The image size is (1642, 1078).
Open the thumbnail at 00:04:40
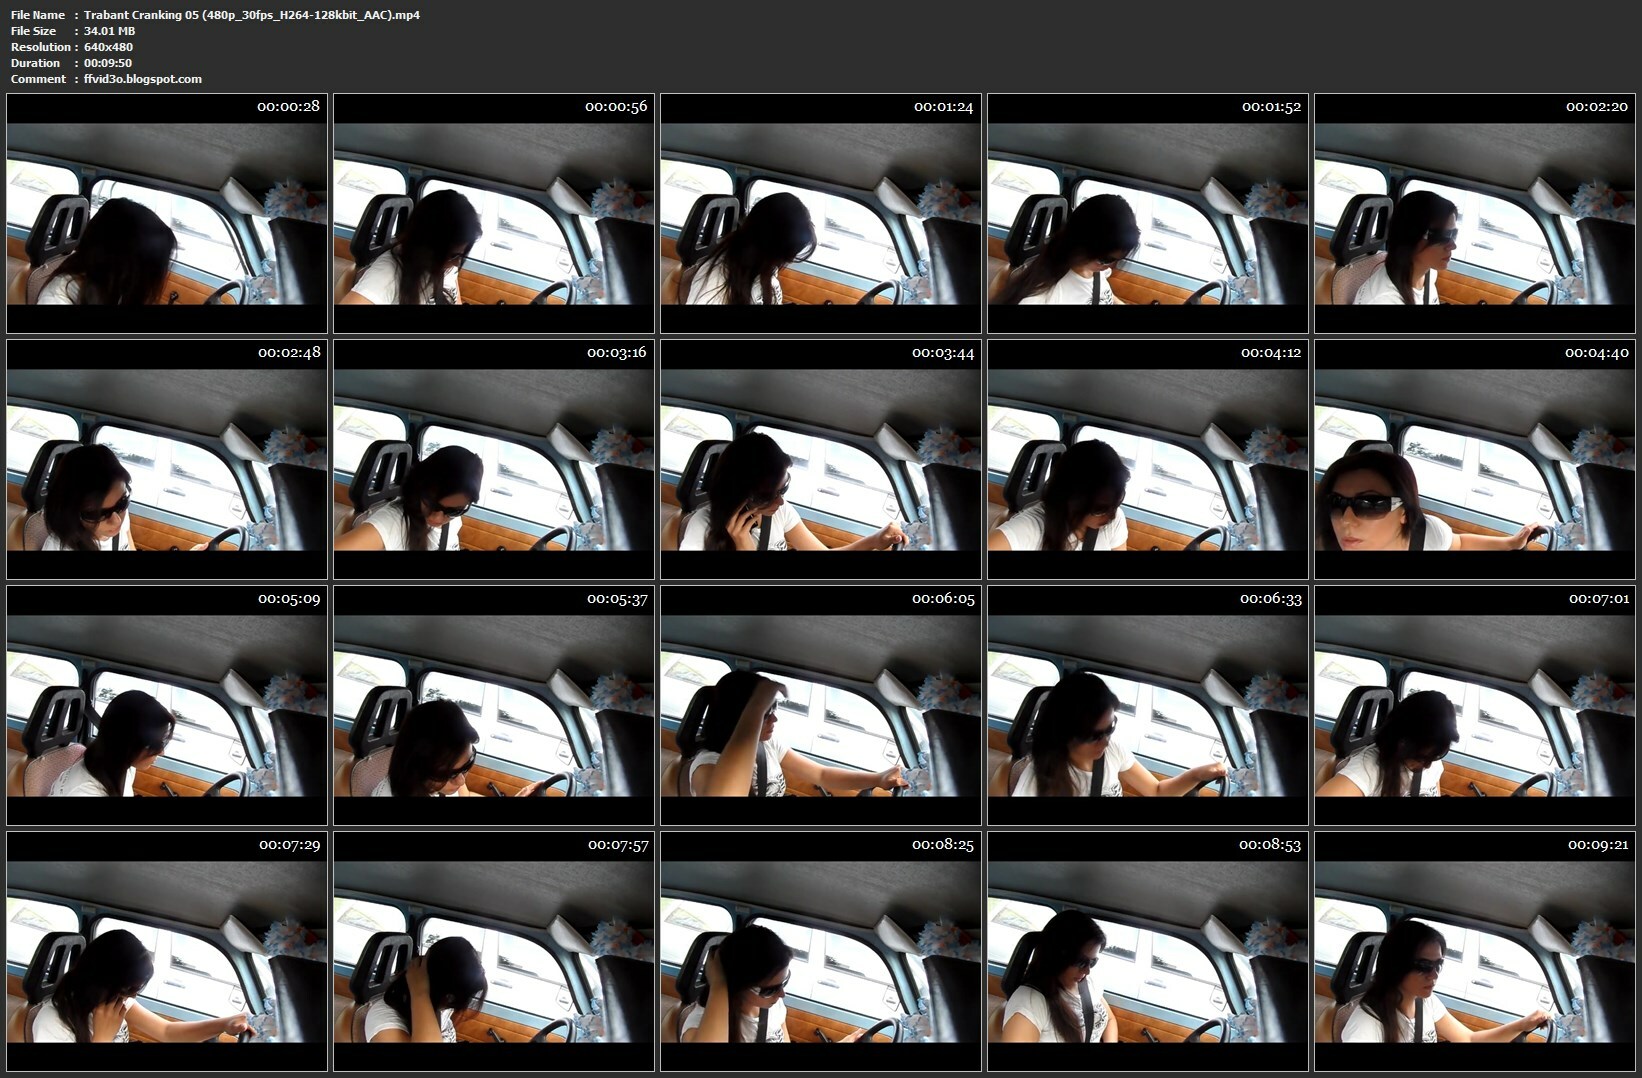[x=1475, y=459]
